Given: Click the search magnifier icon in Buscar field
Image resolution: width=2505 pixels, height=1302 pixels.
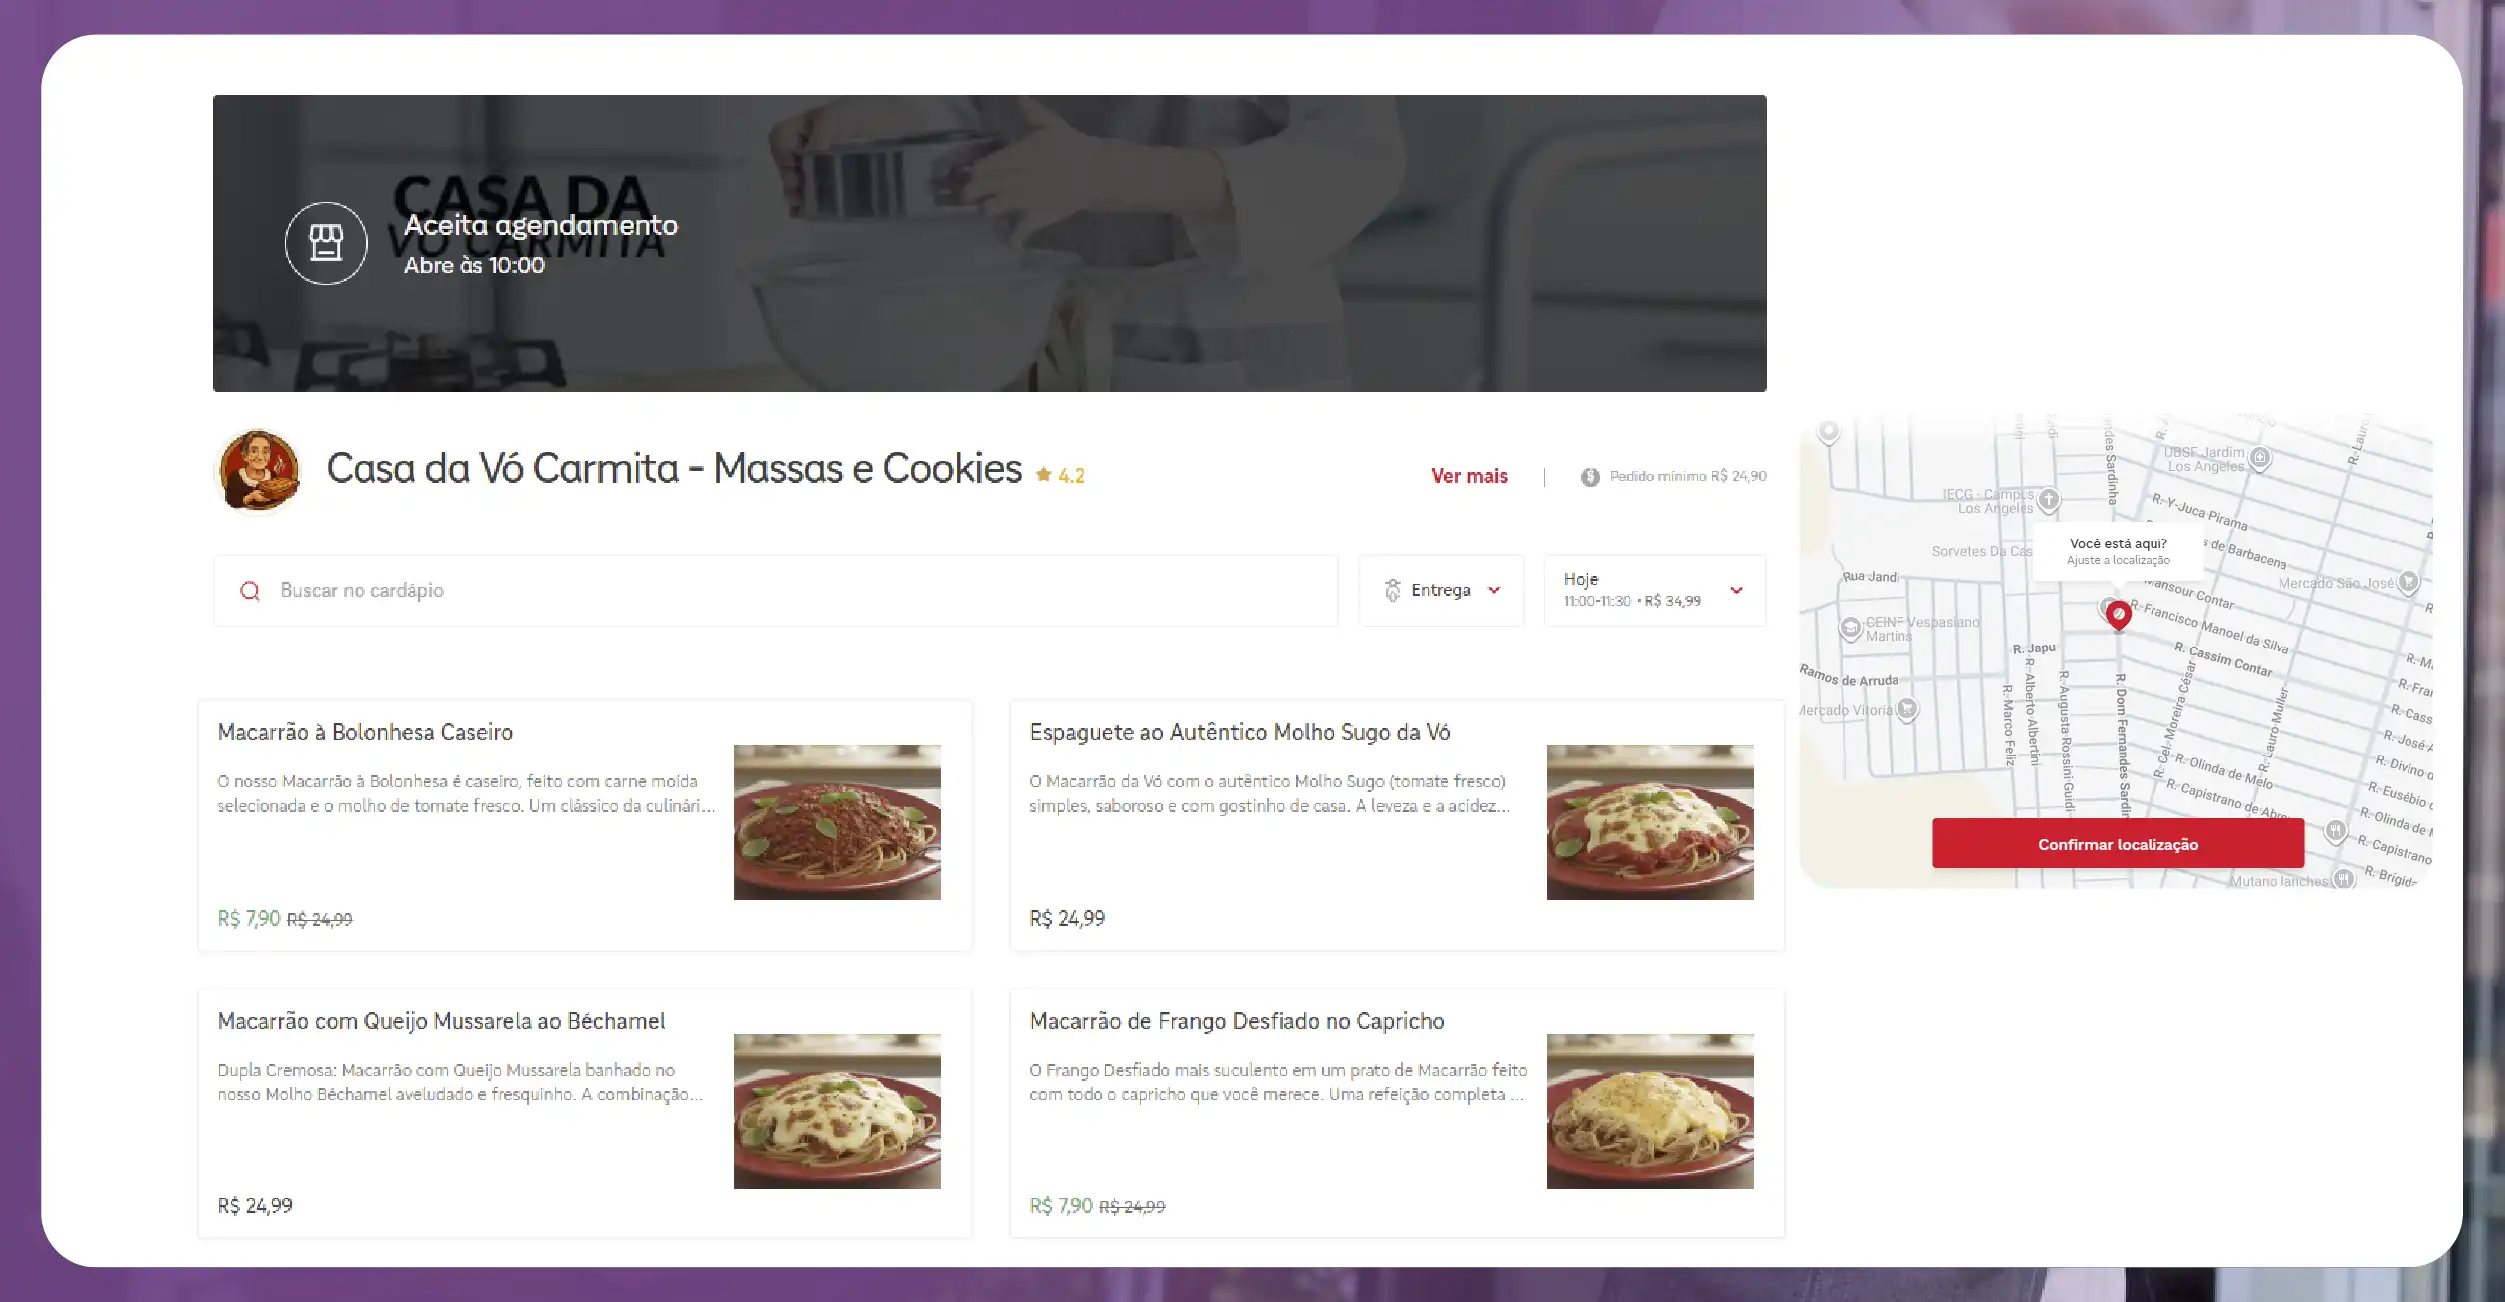Looking at the screenshot, I should (250, 591).
